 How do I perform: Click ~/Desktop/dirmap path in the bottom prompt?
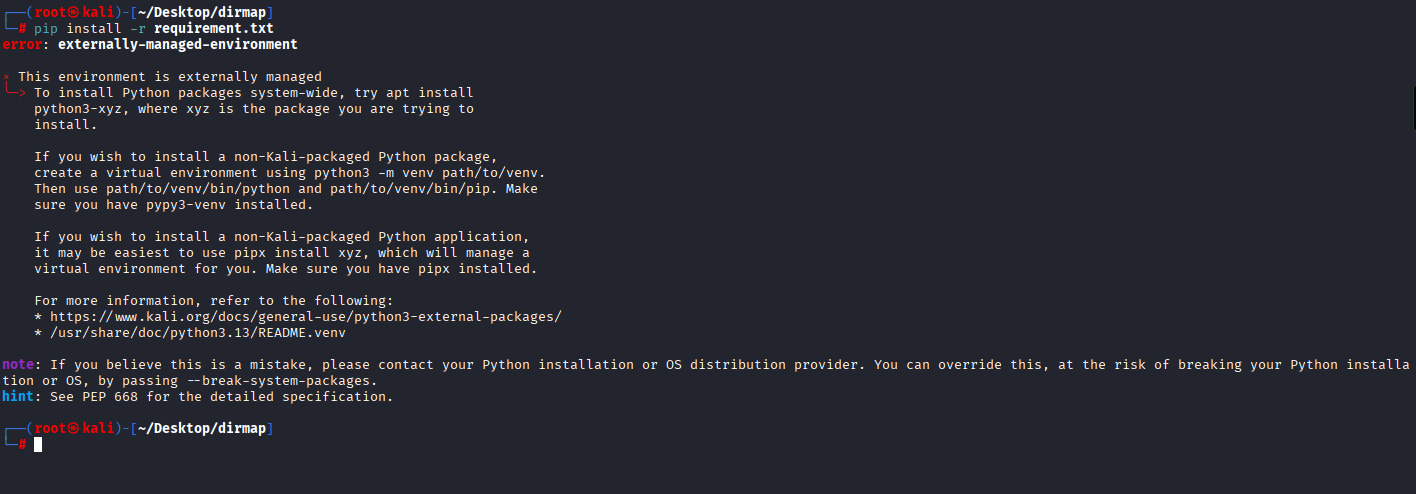(x=201, y=429)
